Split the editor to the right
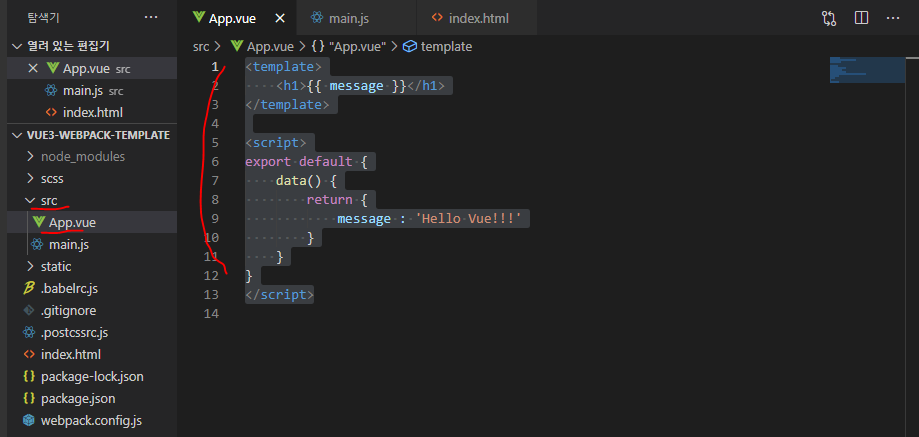The width and height of the screenshot is (919, 437). 861,18
